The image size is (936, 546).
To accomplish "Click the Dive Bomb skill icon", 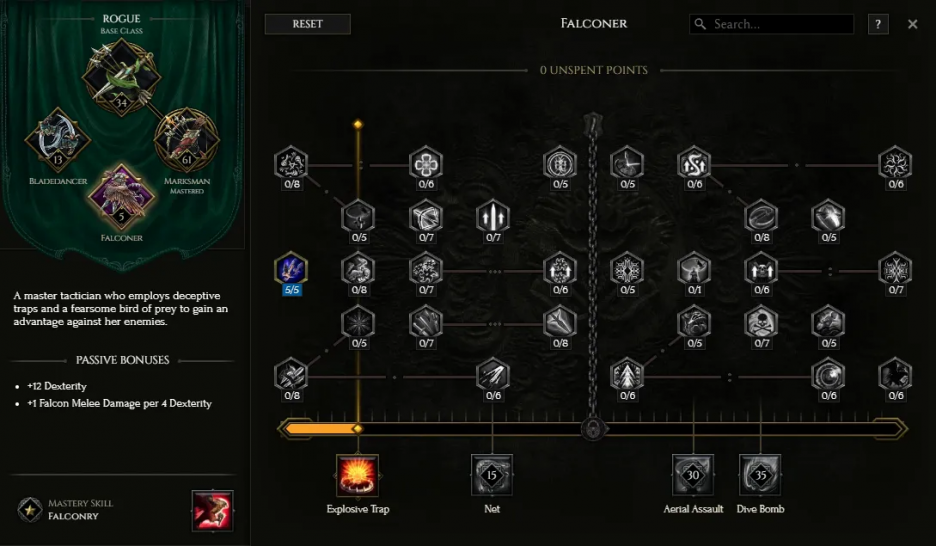I will (x=760, y=475).
